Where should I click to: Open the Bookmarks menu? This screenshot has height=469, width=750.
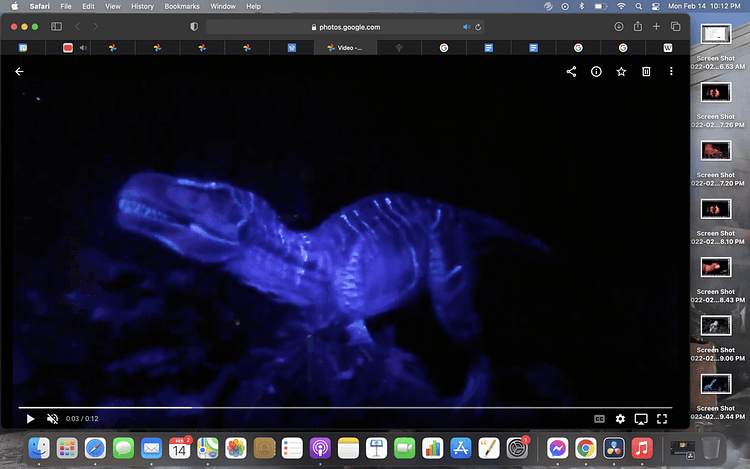[x=182, y=6]
